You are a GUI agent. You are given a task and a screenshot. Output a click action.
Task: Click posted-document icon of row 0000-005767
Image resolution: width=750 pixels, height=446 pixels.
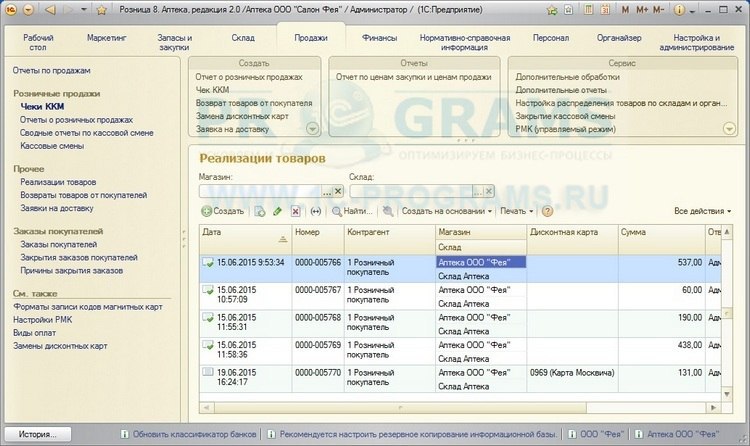[x=208, y=290]
